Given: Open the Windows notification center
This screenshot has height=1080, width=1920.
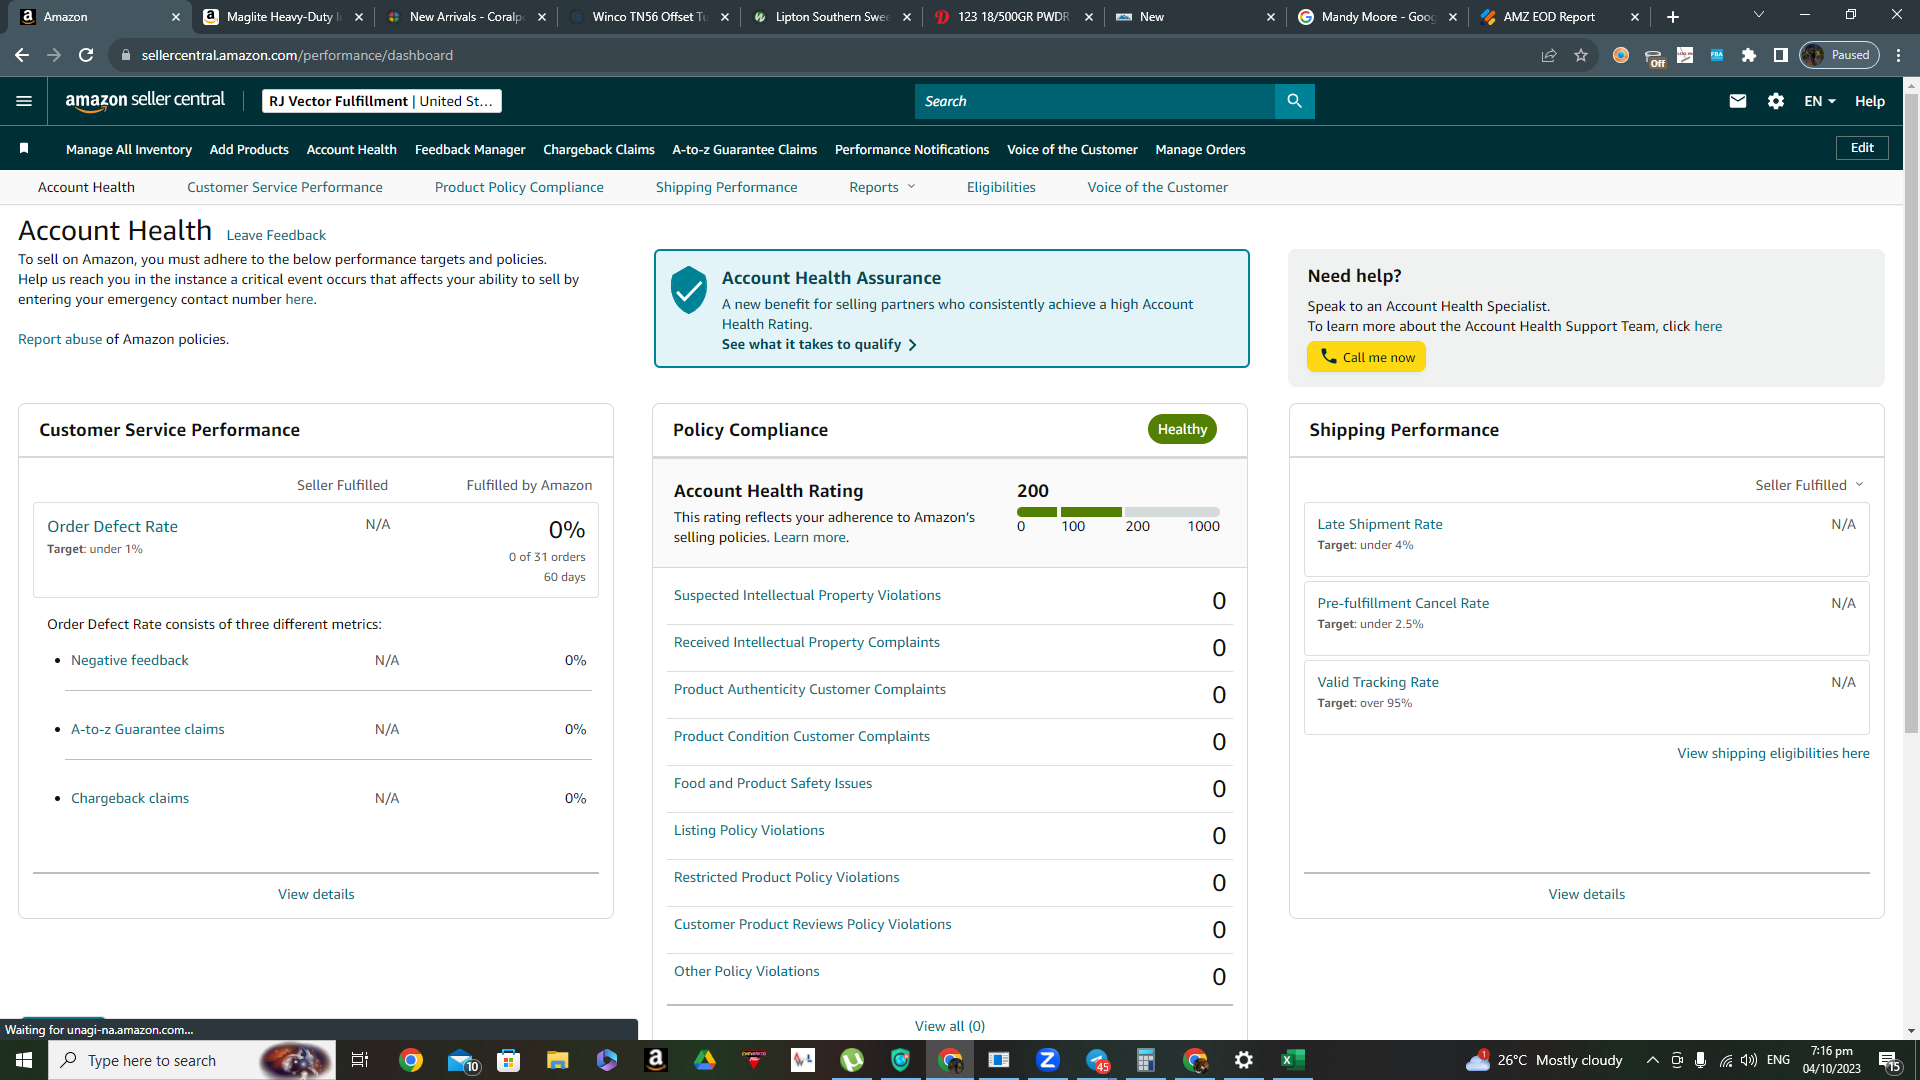Looking at the screenshot, I should pyautogui.click(x=1889, y=1060).
